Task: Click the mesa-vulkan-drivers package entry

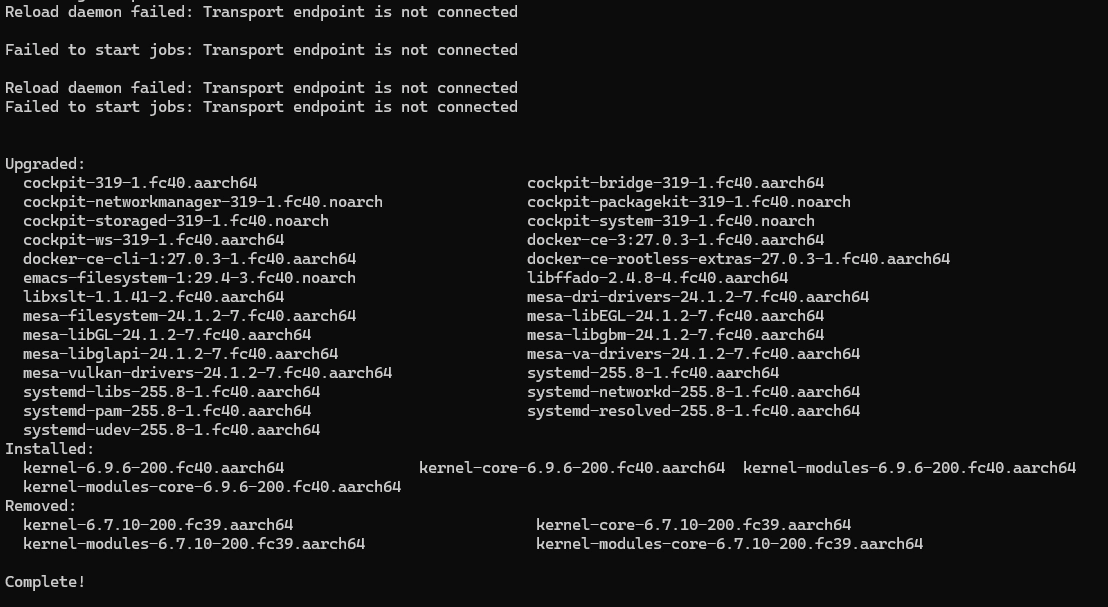Action: (x=207, y=373)
